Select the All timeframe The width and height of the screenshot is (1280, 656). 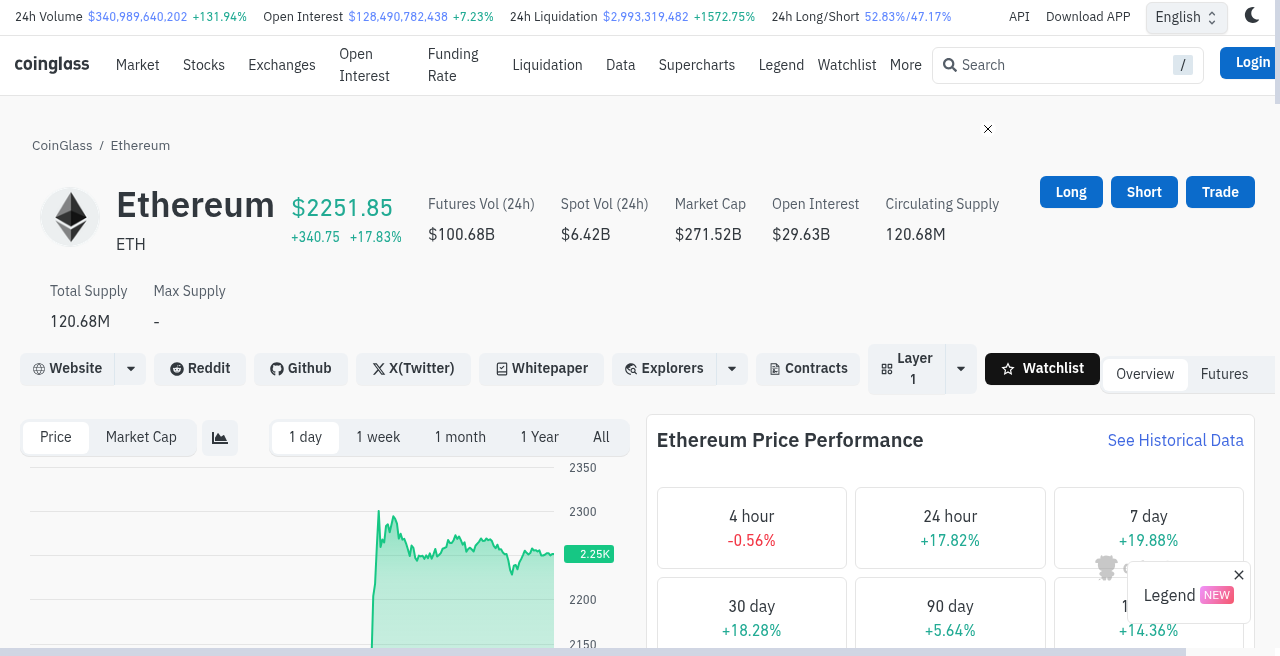pyautogui.click(x=601, y=438)
